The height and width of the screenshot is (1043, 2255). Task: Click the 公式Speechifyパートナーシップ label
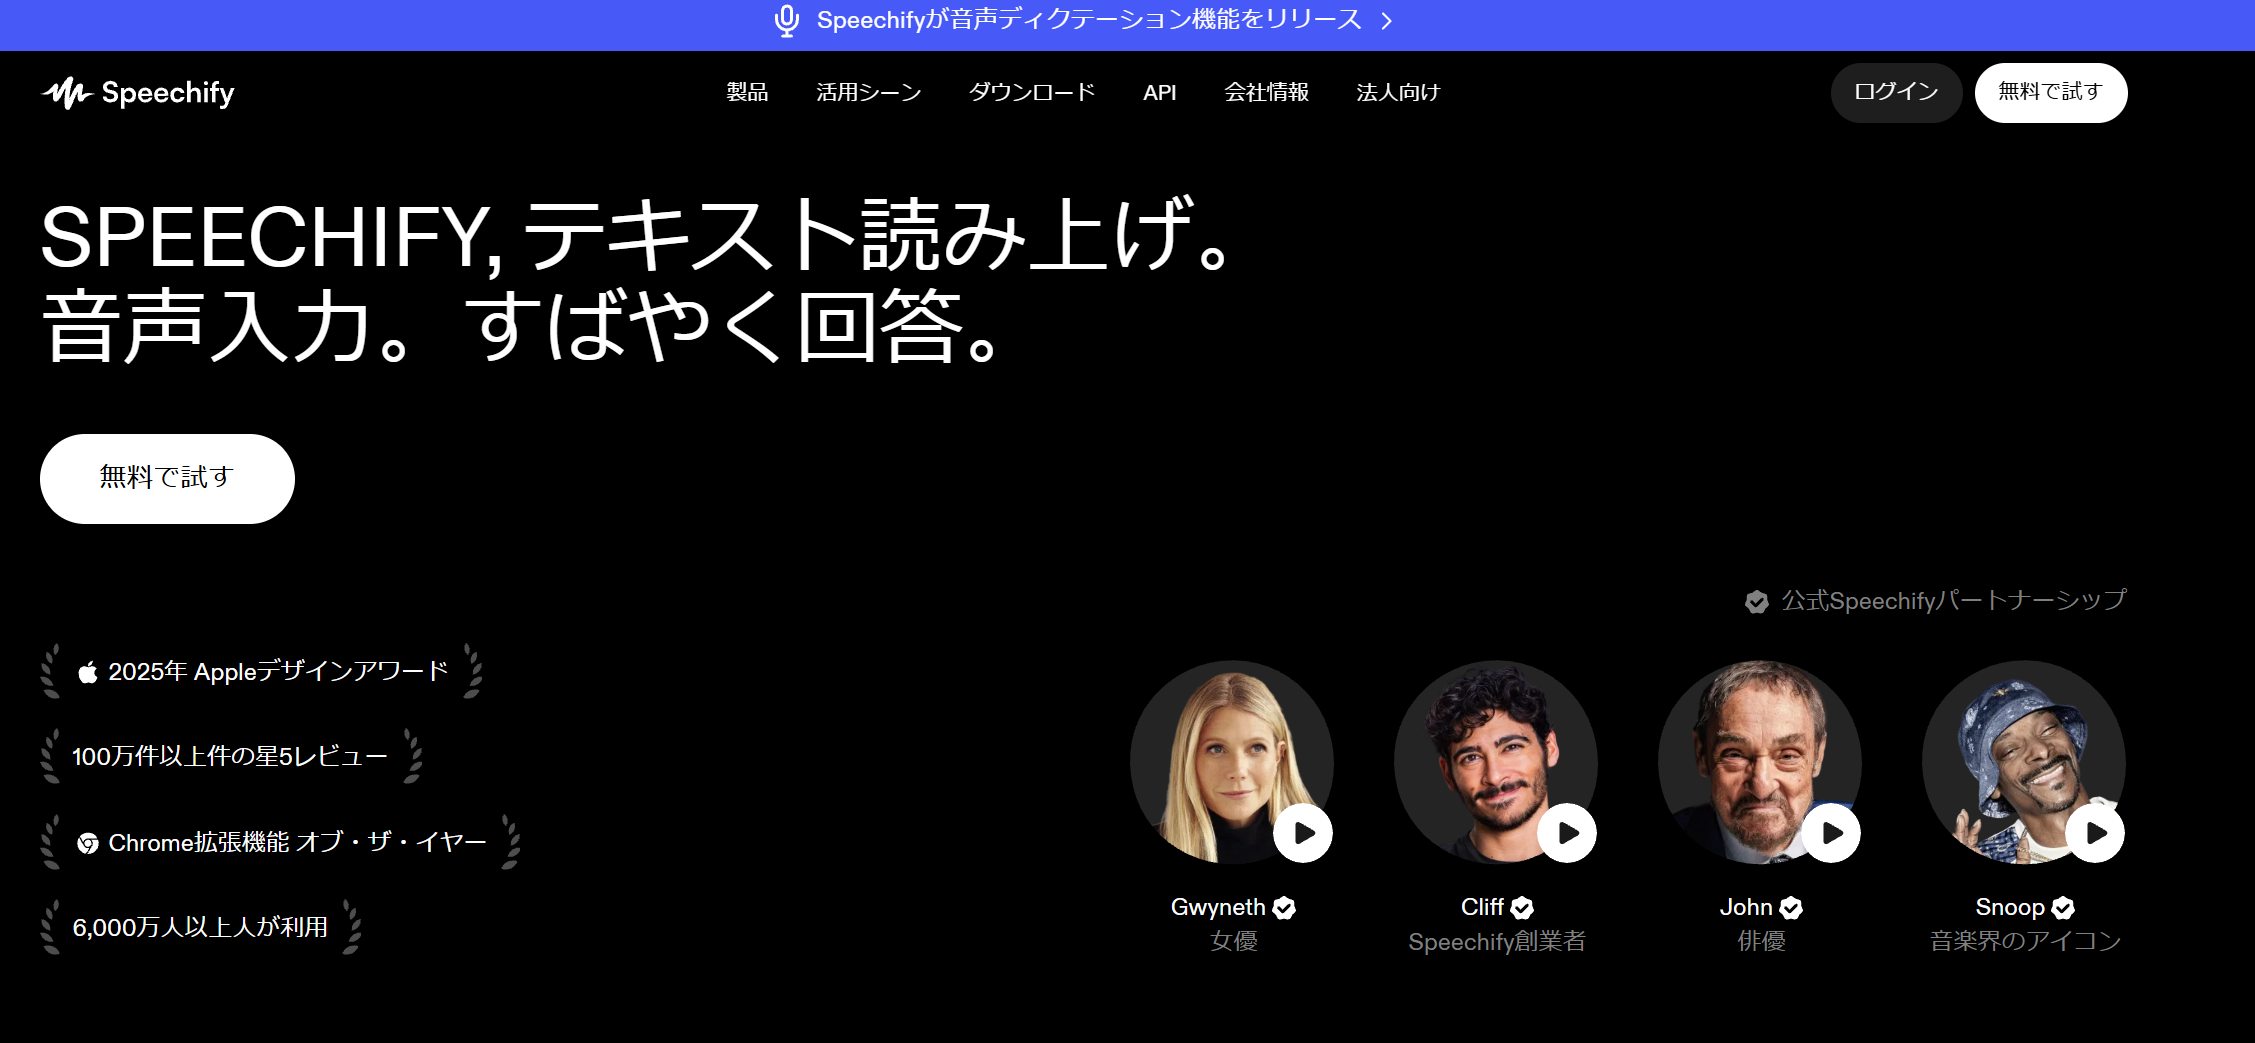[x=1954, y=601]
